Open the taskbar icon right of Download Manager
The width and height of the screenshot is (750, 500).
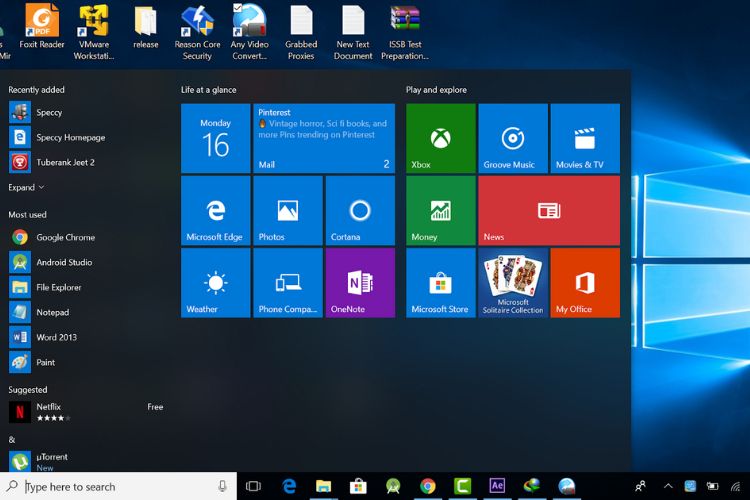click(567, 486)
